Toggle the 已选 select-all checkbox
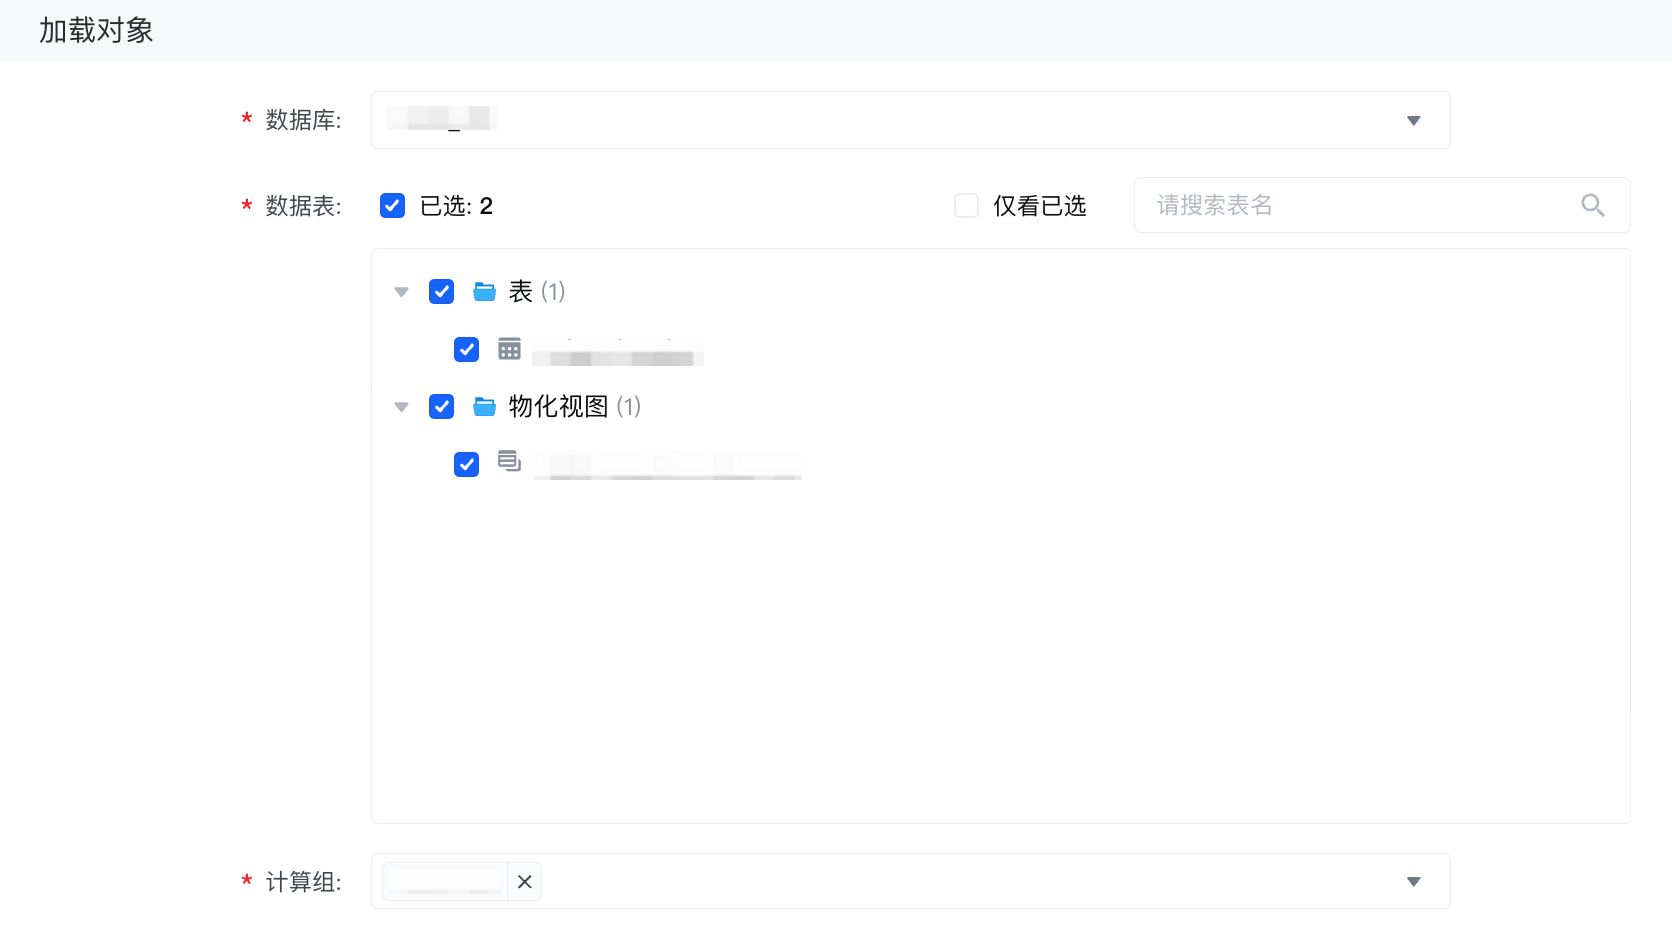Screen dimensions: 1672x934 click(x=393, y=206)
